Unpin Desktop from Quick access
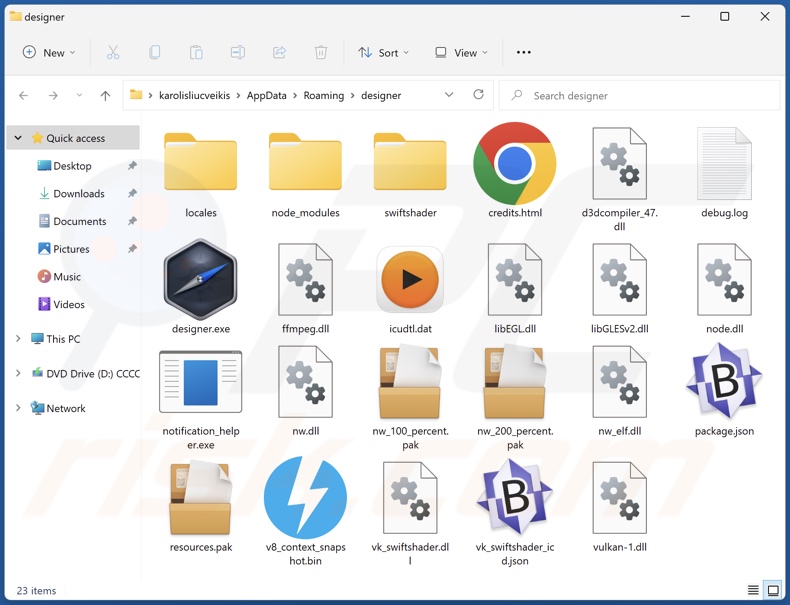Image resolution: width=790 pixels, height=605 pixels. [132, 166]
